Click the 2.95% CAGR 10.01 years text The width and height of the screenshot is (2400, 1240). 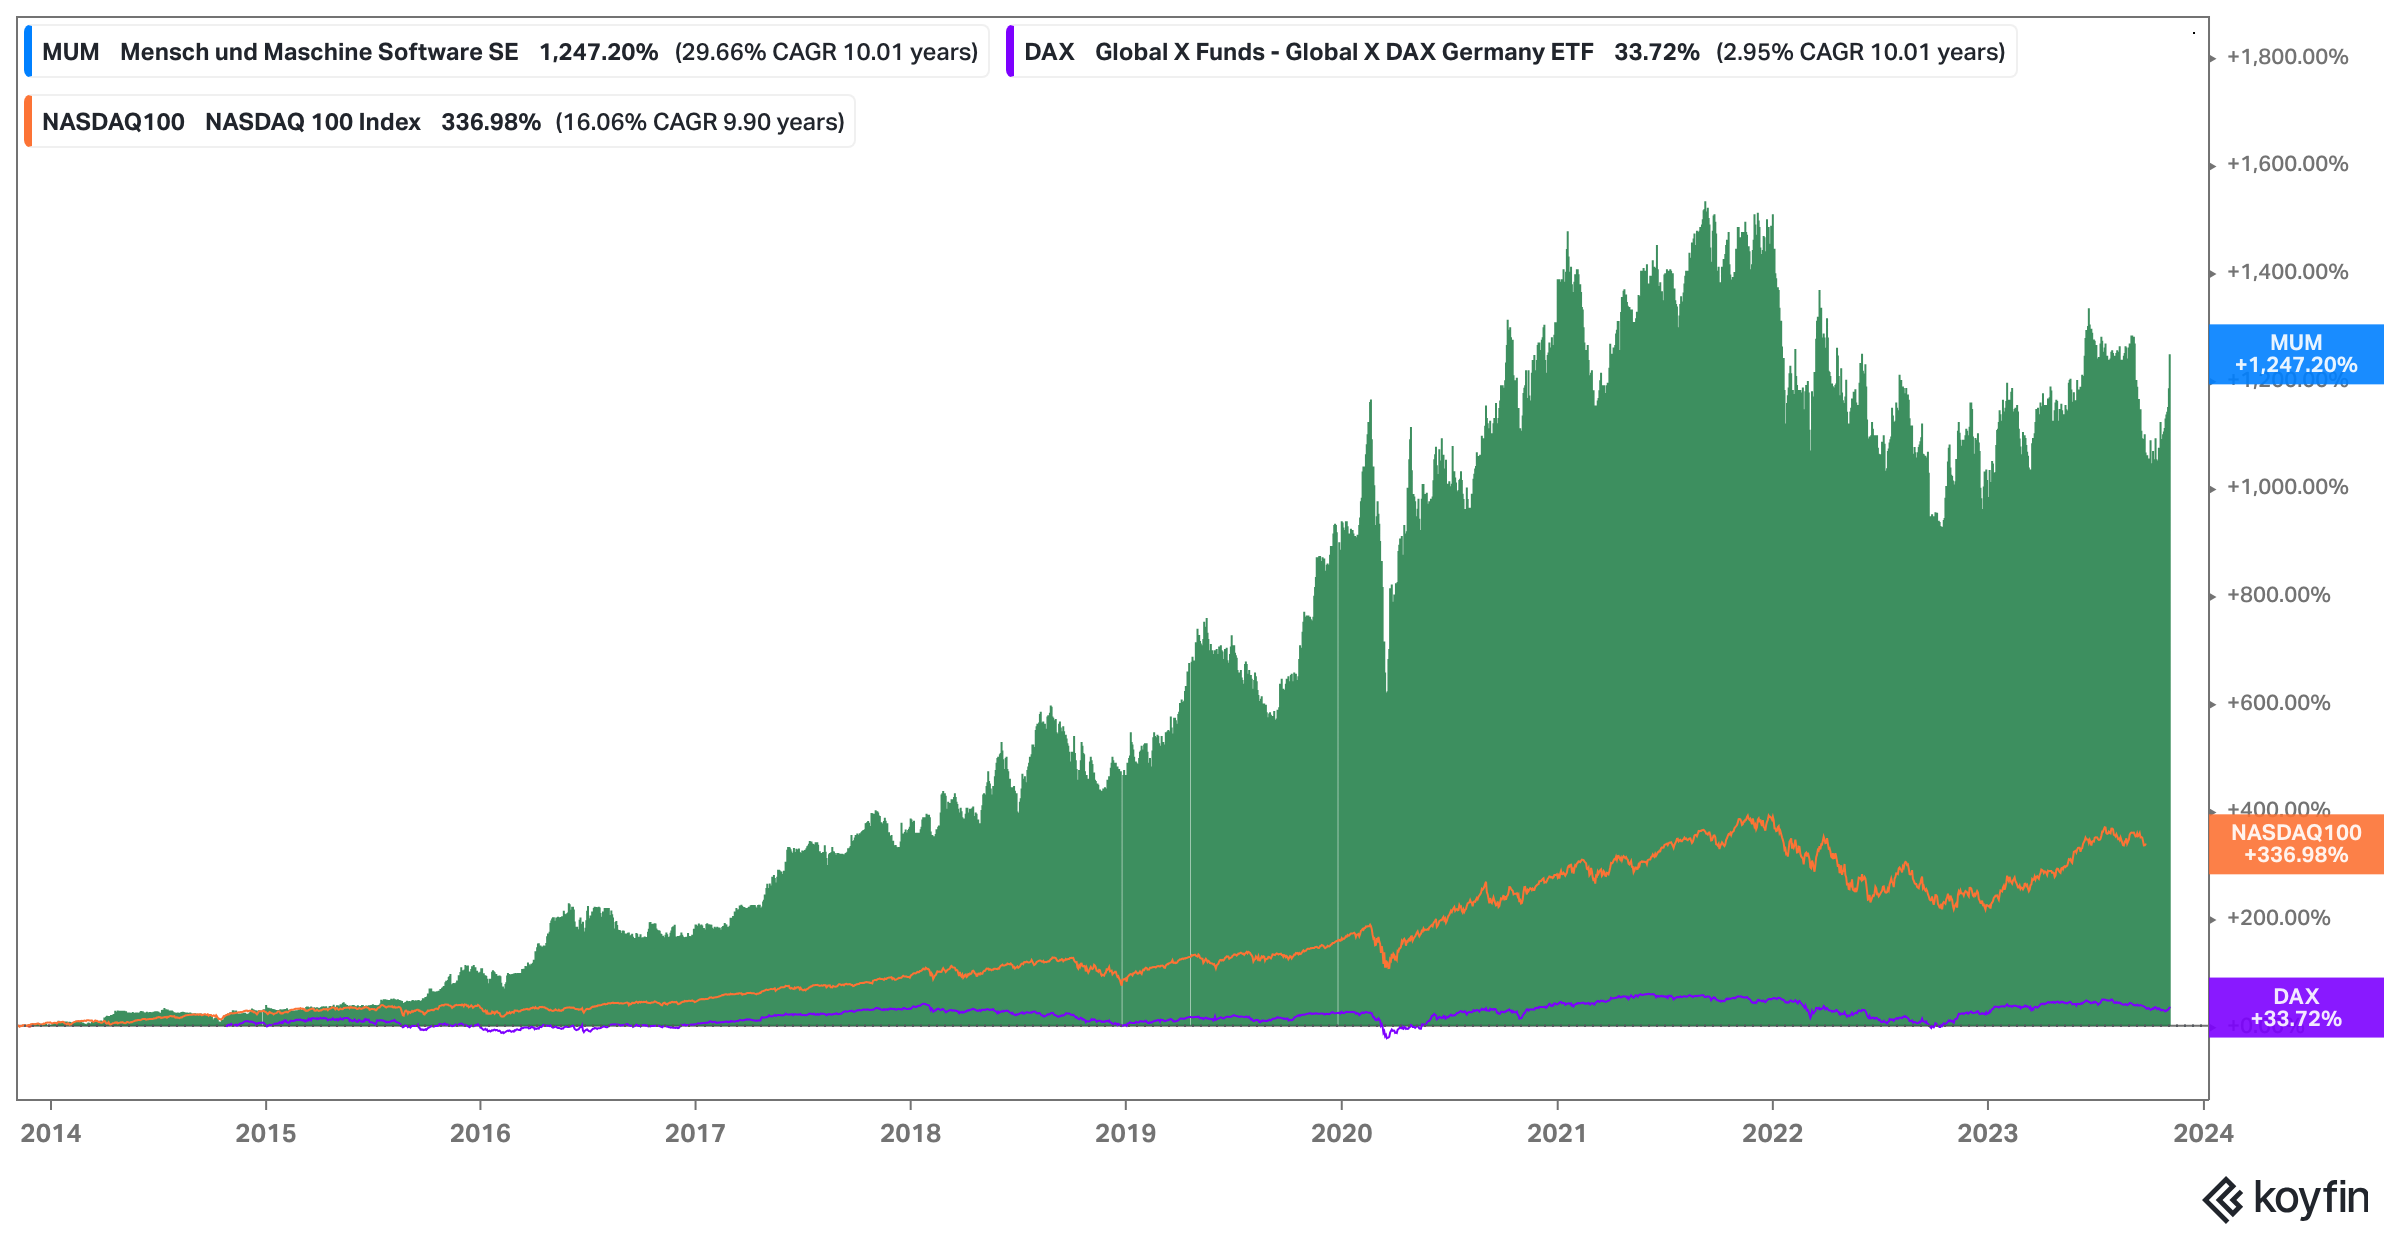pyautogui.click(x=1861, y=52)
